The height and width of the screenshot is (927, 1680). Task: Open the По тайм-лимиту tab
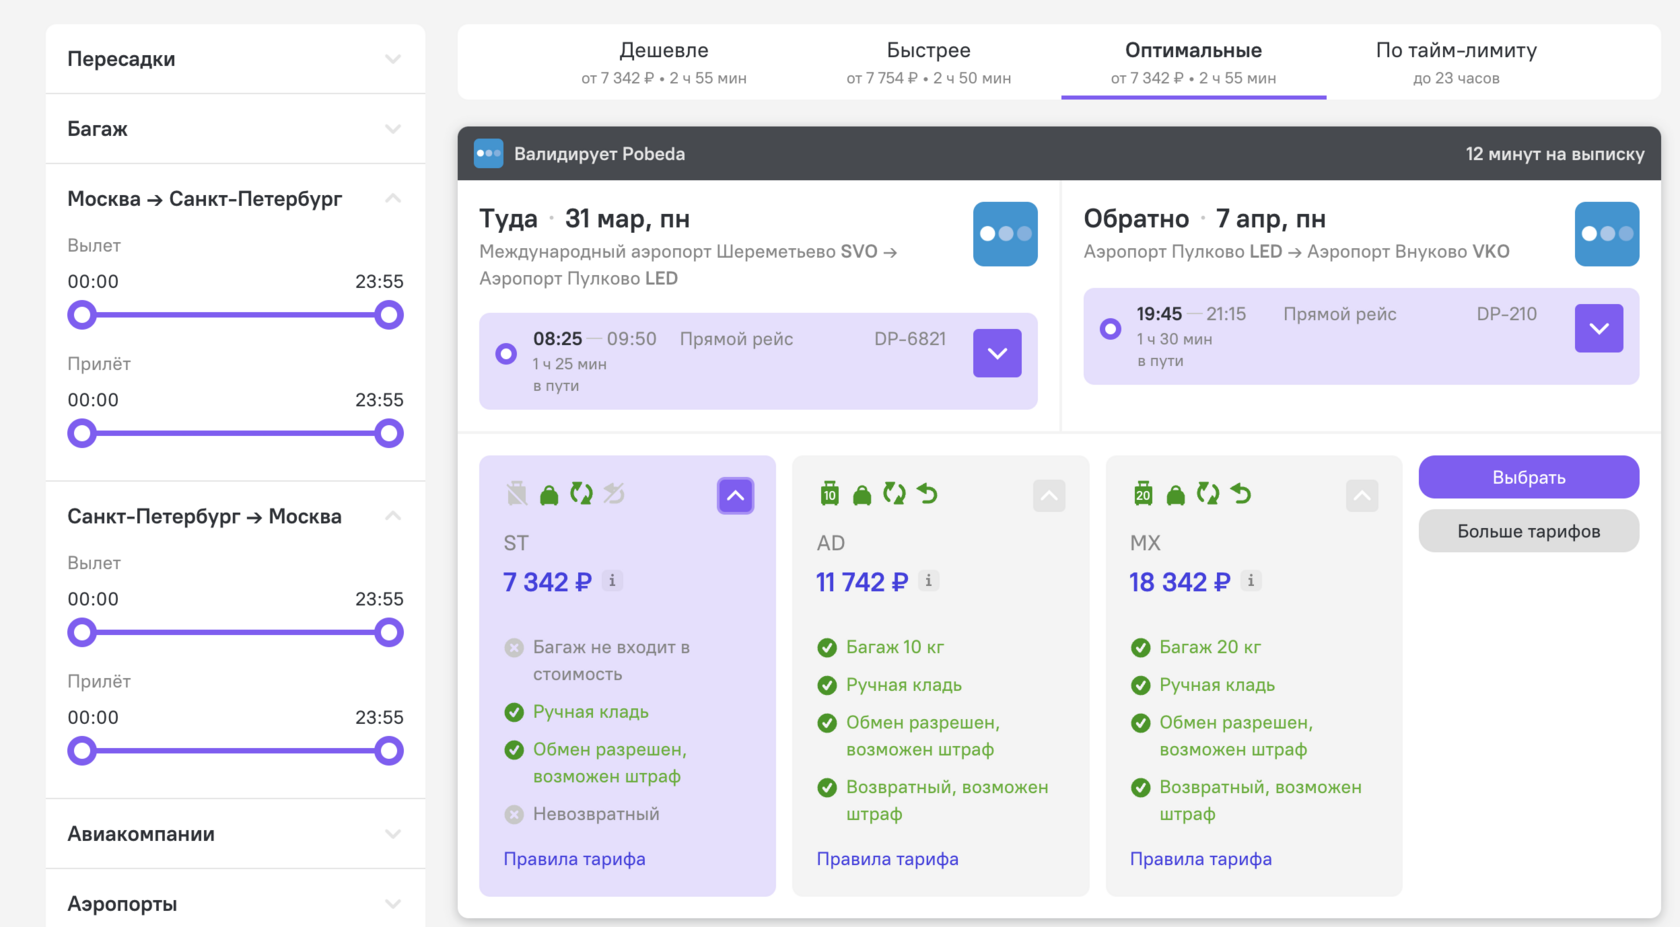point(1456,62)
